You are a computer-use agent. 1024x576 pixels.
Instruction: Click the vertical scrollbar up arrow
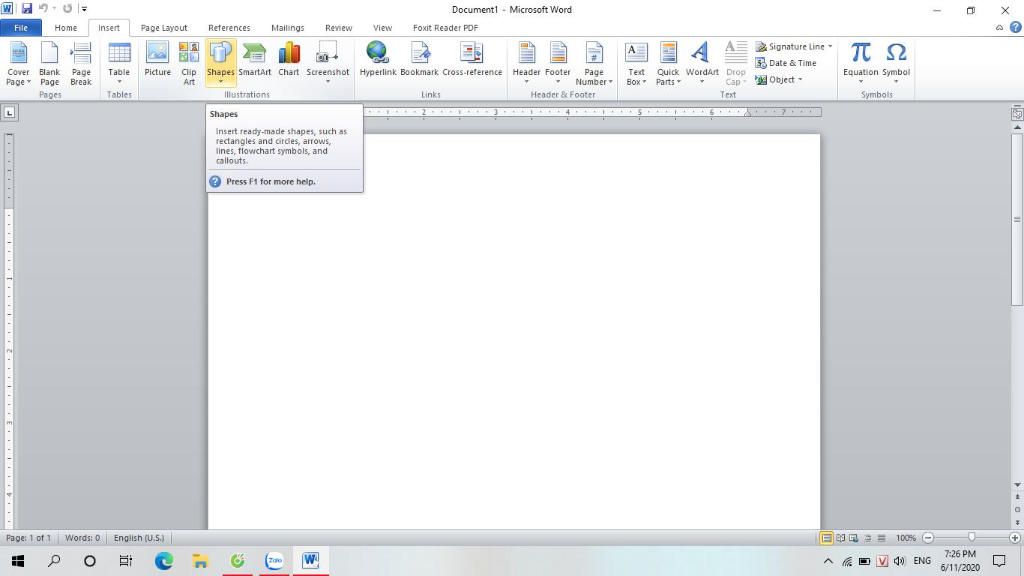coord(1017,127)
